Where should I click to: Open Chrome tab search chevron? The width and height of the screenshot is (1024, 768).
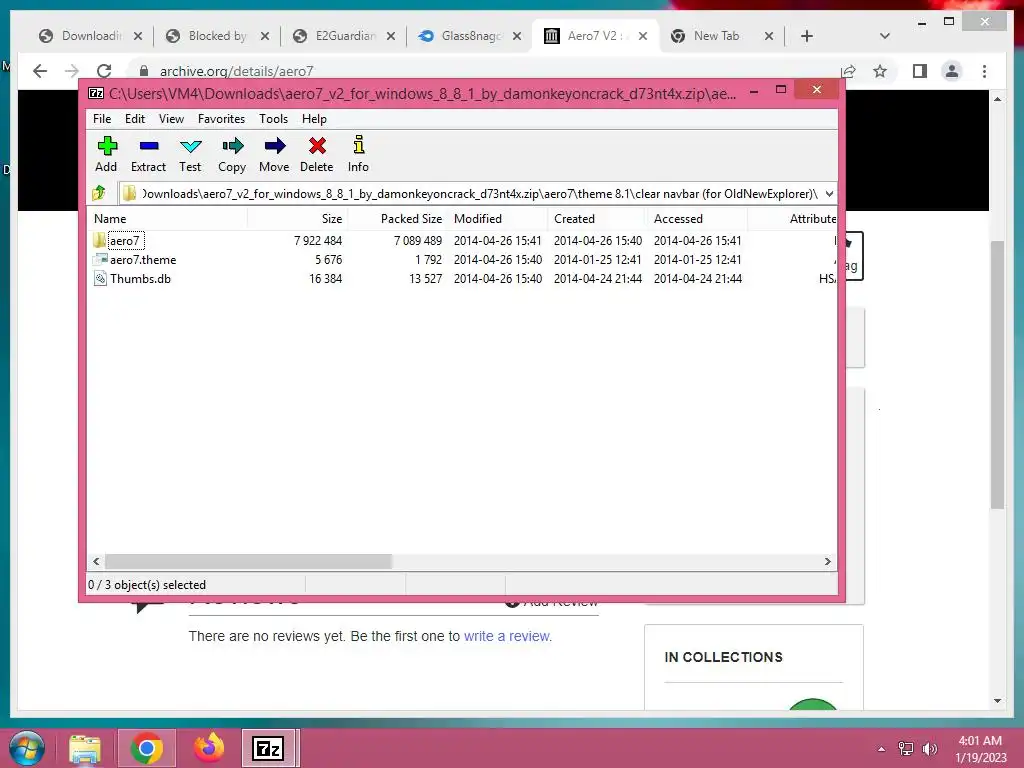tap(885, 36)
